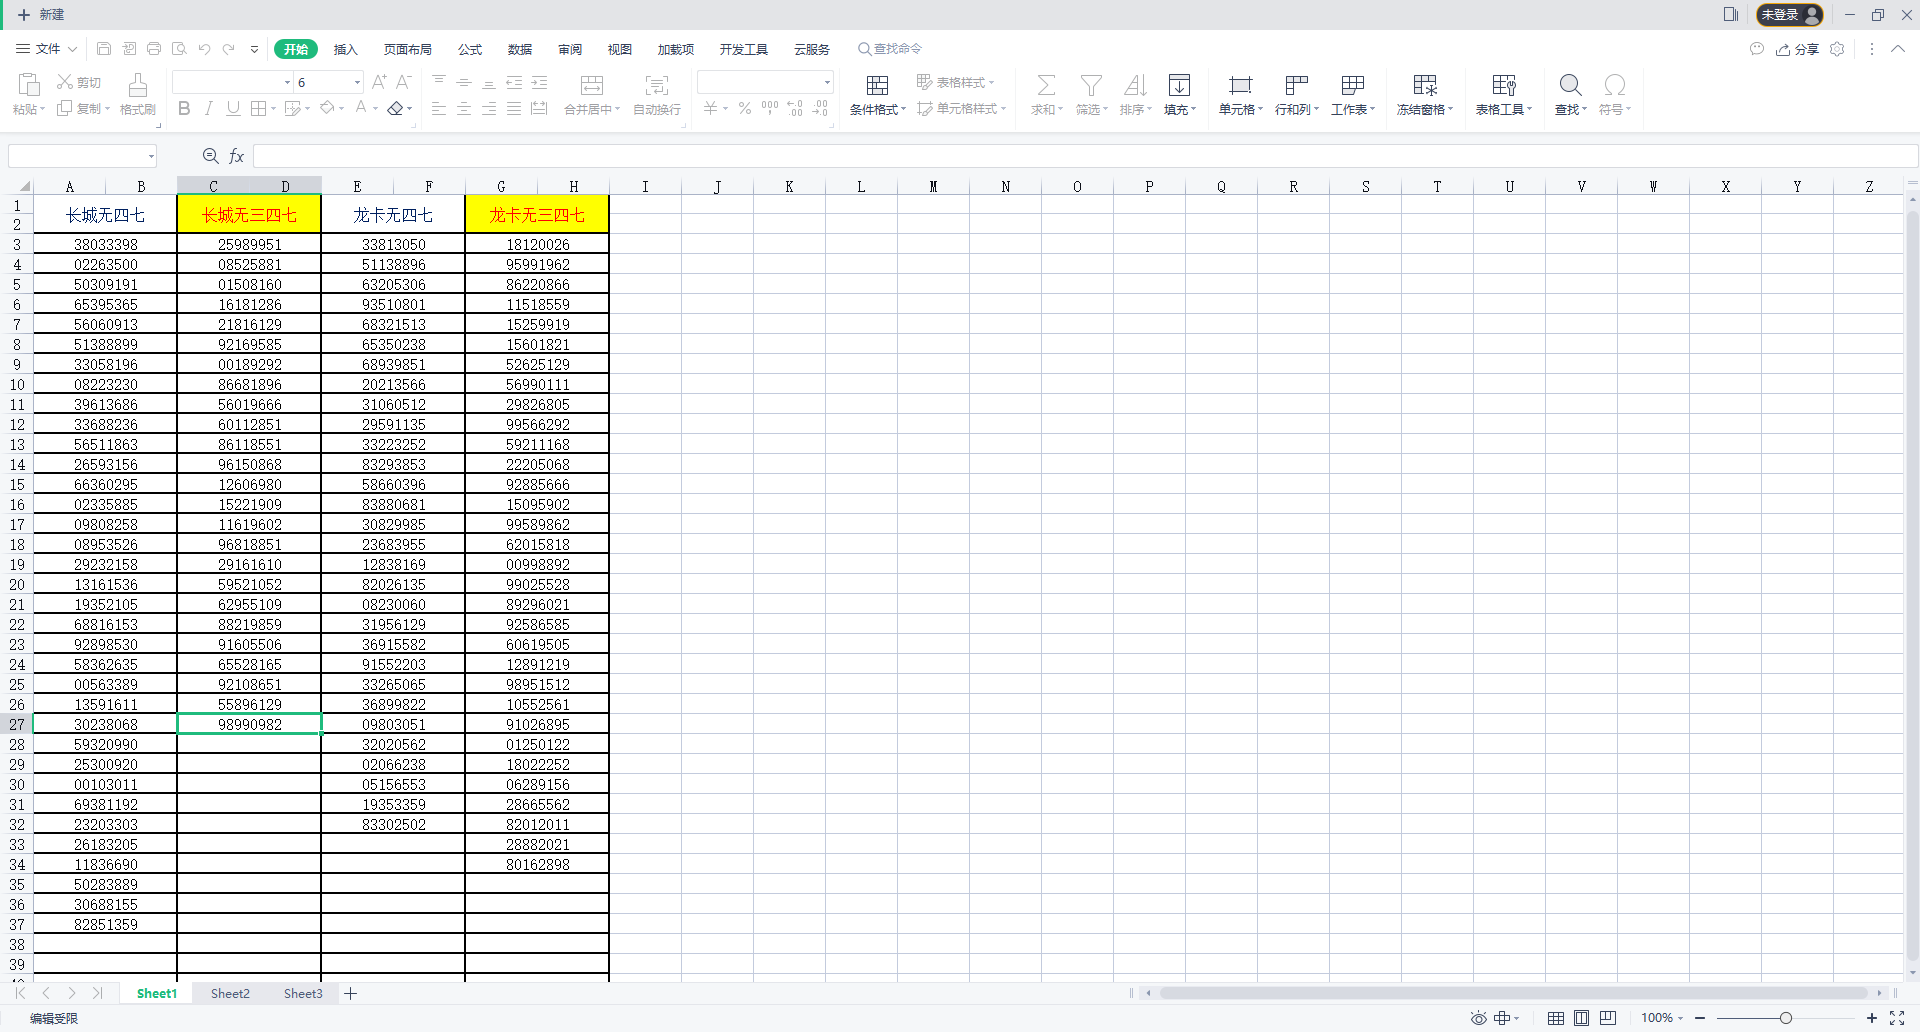Screen dimensions: 1920x1032
Task: Open the Freeze Panes (冻结窗格) tool
Action: 1424,86
